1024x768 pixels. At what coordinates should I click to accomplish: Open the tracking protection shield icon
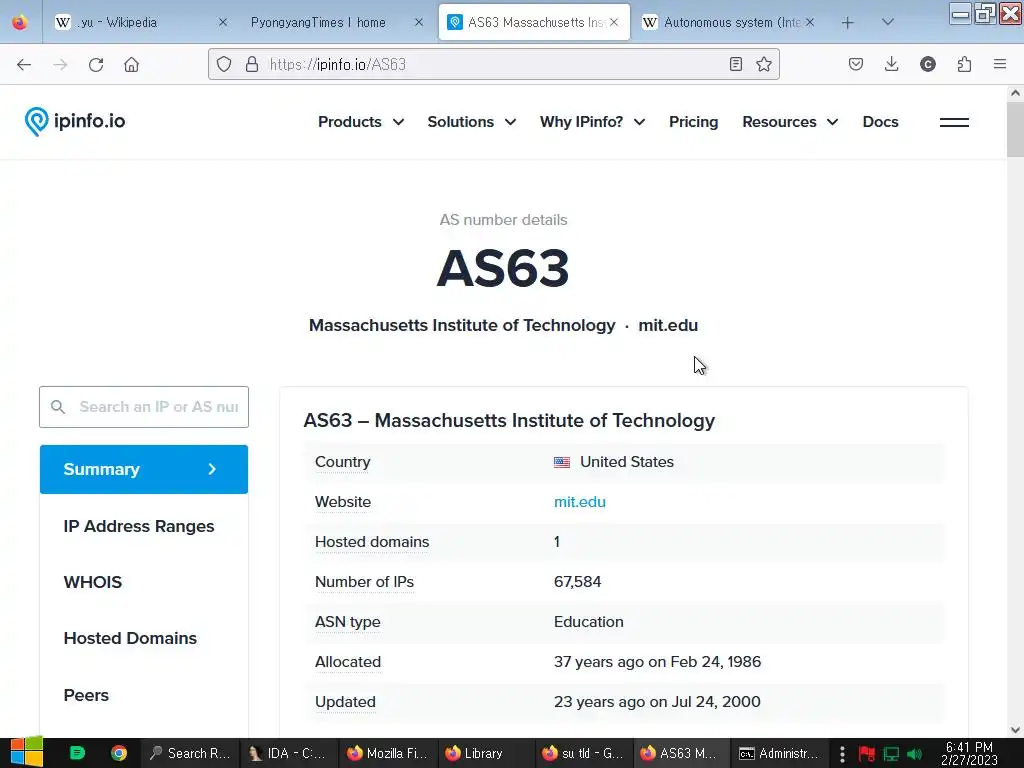coord(224,64)
